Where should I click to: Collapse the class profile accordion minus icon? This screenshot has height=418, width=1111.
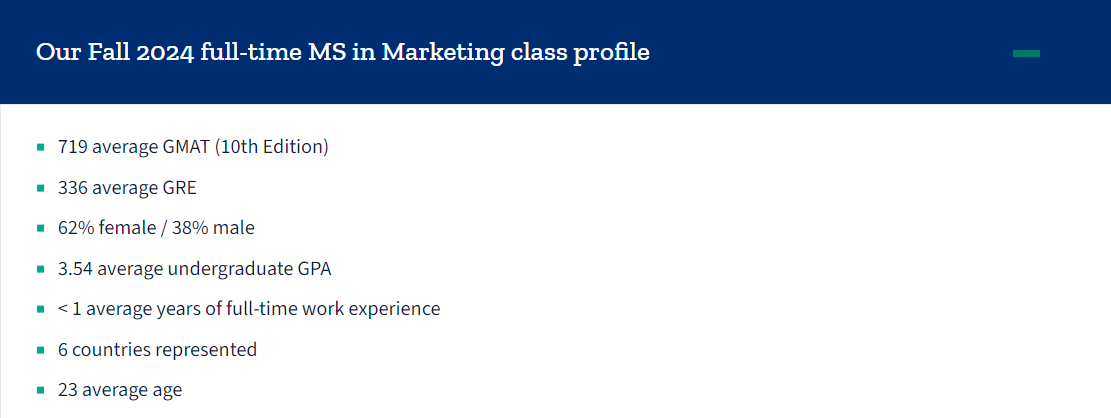point(1026,53)
